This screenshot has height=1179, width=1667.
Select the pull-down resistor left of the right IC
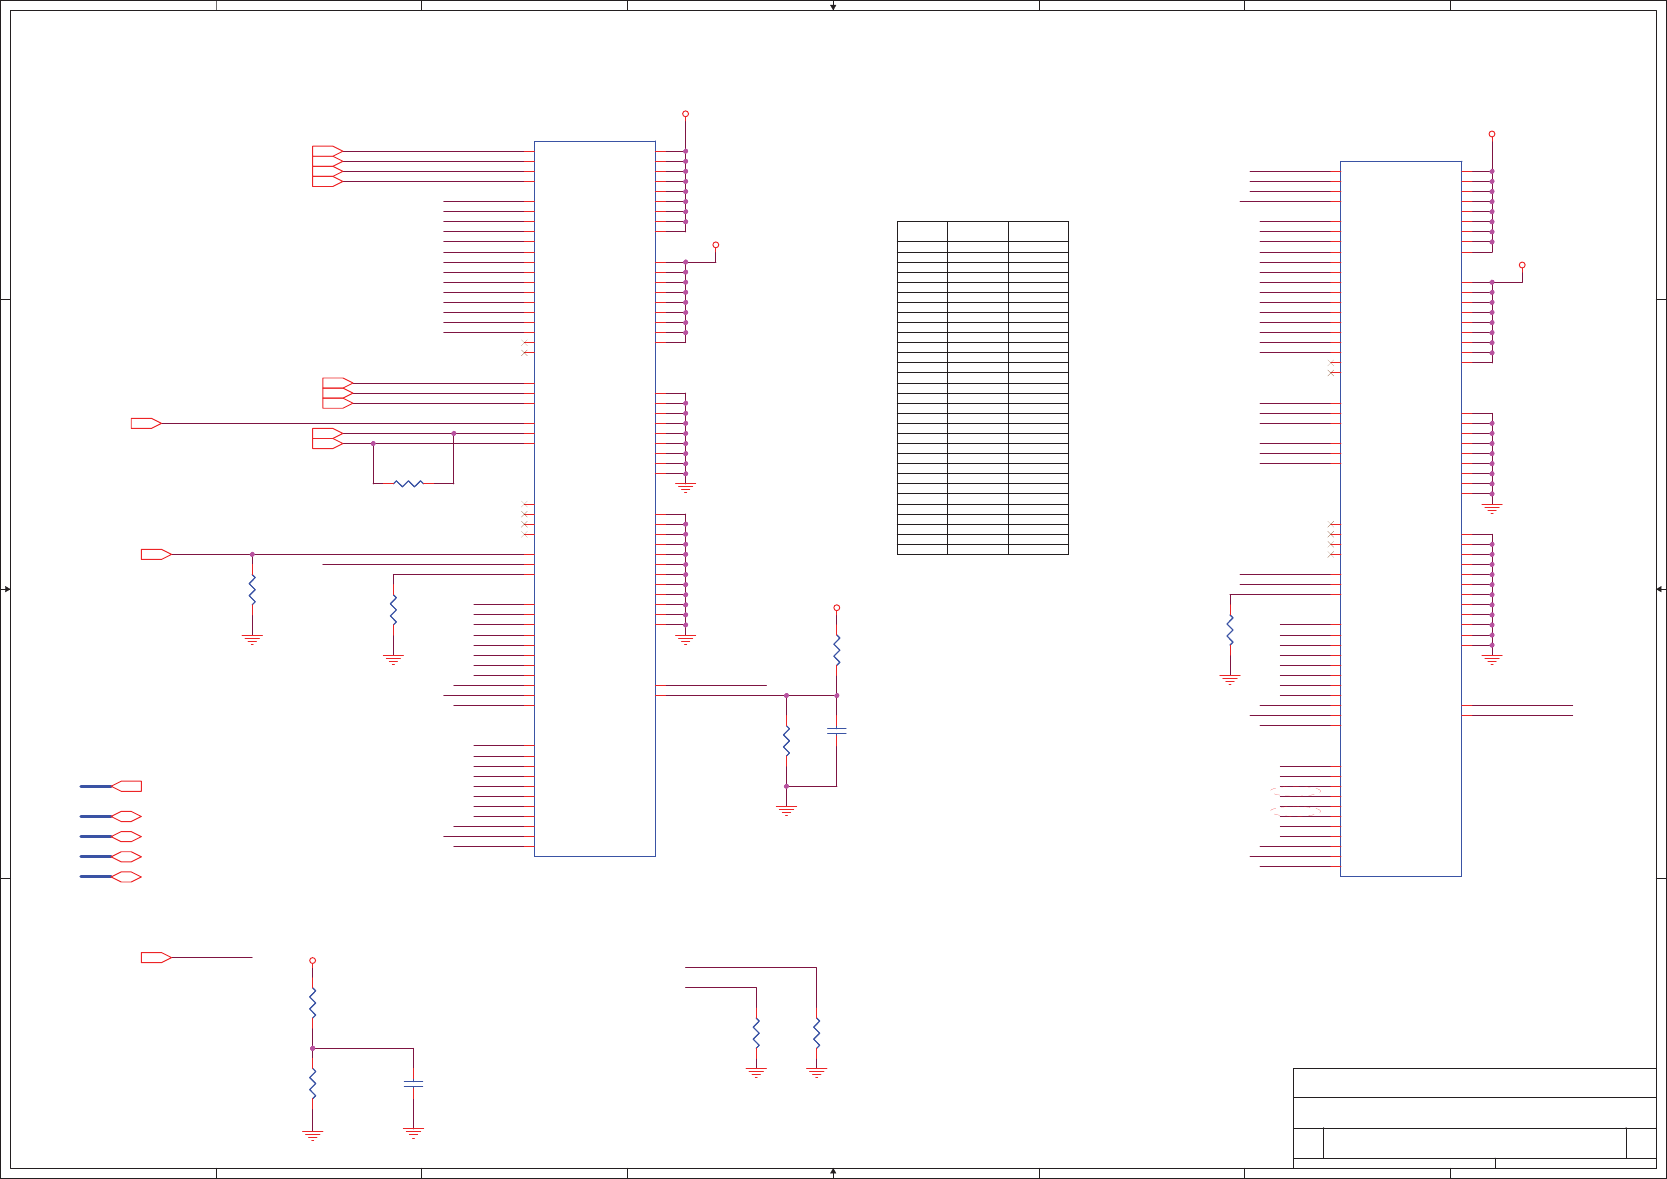[x=1230, y=630]
